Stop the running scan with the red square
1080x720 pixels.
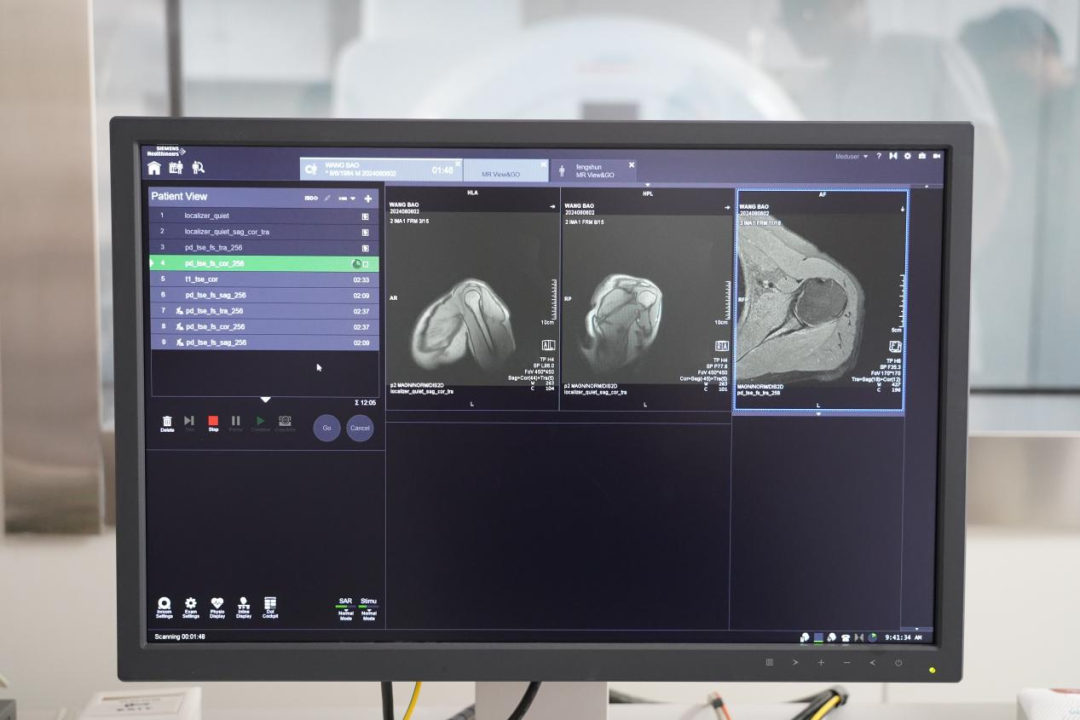coord(214,423)
